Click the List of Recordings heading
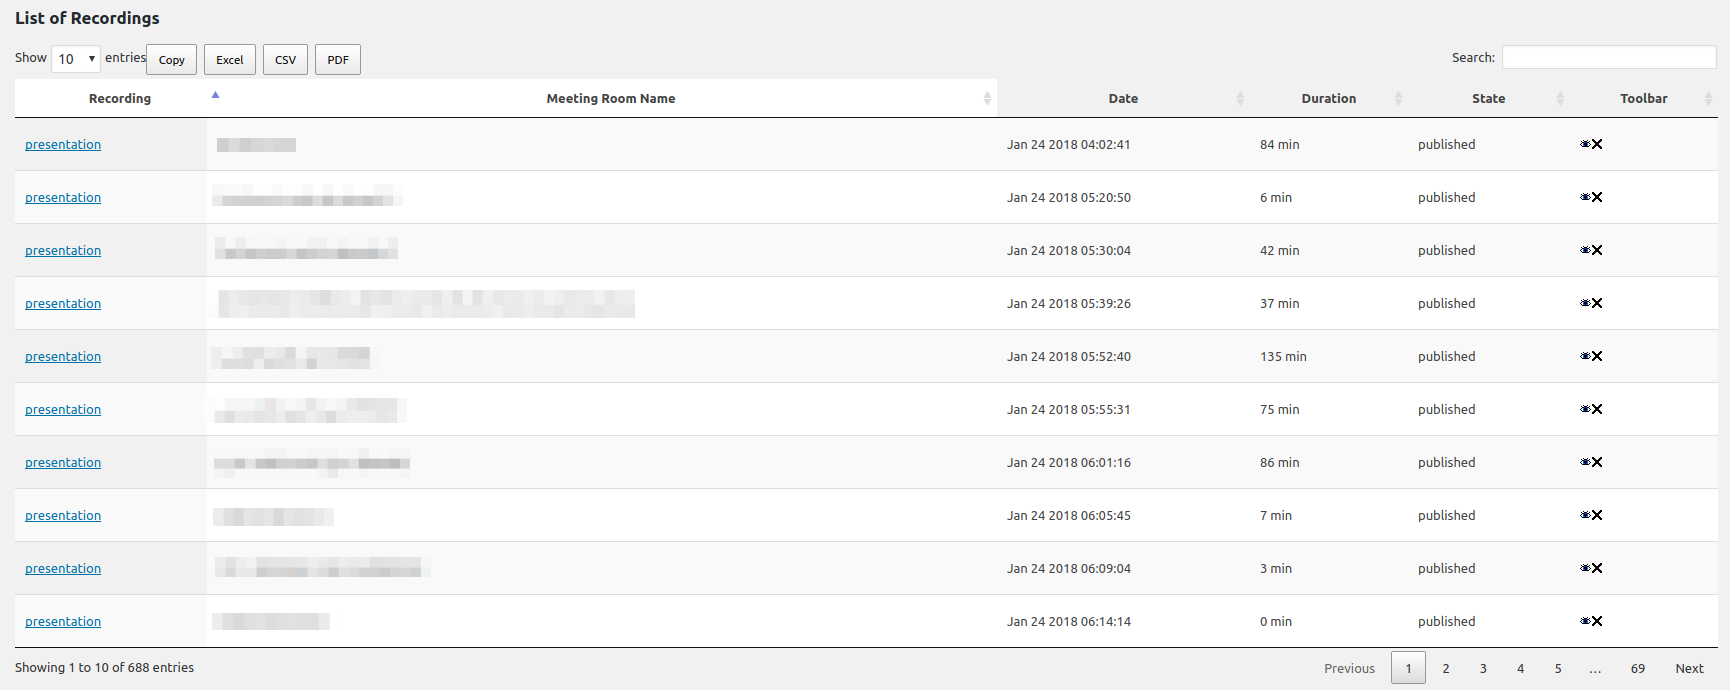Viewport: 1730px width, 690px height. pyautogui.click(x=87, y=18)
